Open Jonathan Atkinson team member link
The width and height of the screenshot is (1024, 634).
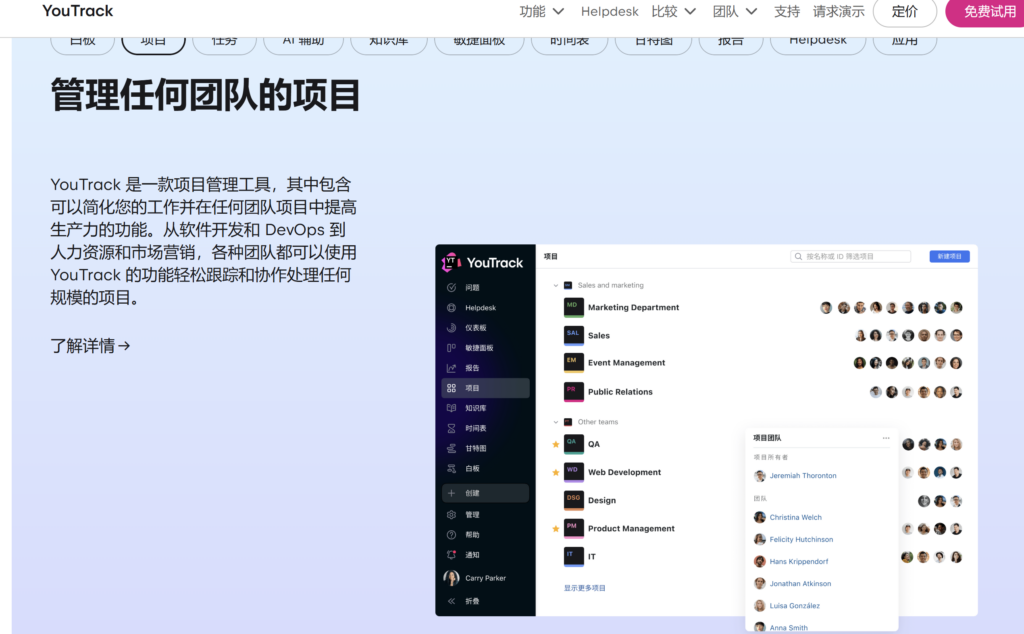click(x=800, y=584)
